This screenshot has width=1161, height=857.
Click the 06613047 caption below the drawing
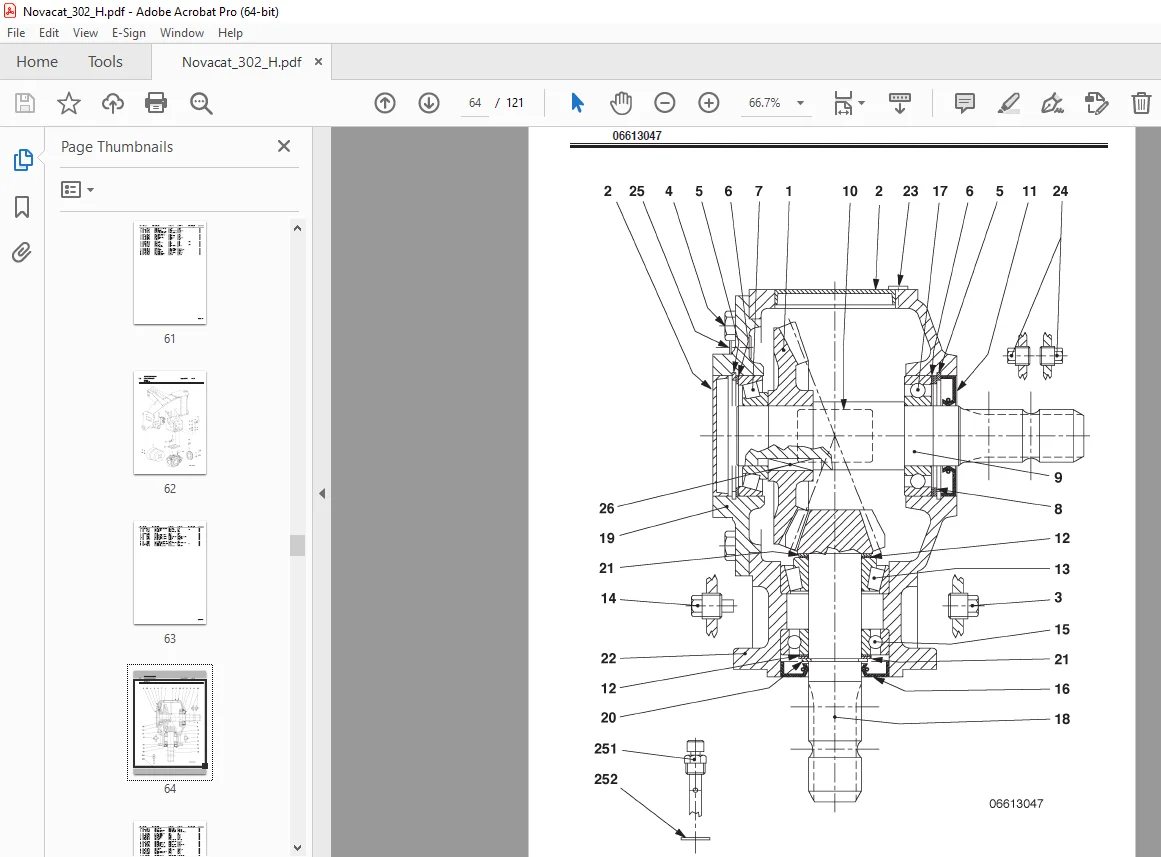(1016, 804)
